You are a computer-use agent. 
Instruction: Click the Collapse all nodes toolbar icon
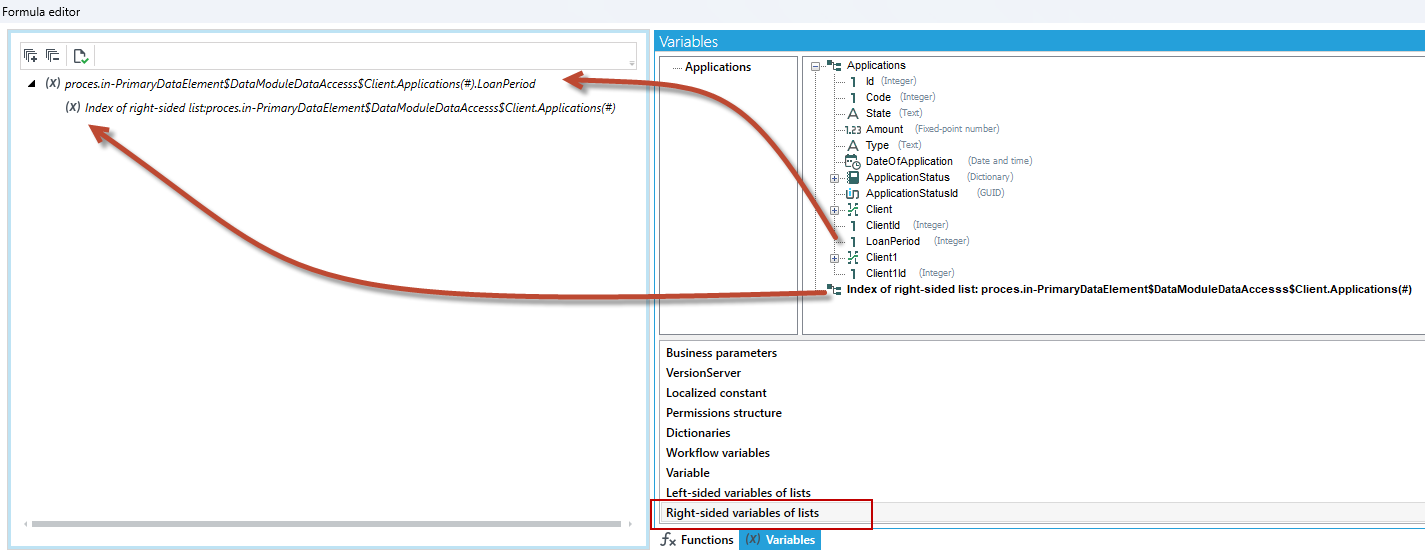(52, 56)
